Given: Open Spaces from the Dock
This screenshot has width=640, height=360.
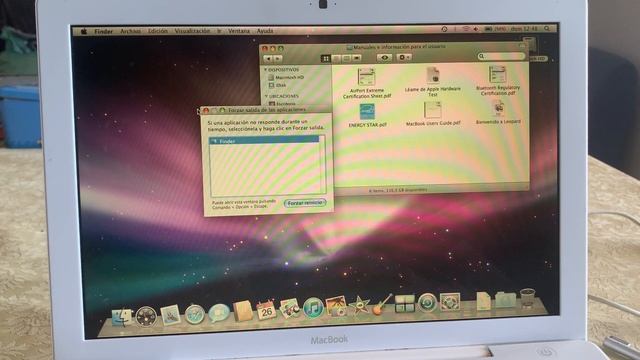Looking at the screenshot, I should 405,304.
